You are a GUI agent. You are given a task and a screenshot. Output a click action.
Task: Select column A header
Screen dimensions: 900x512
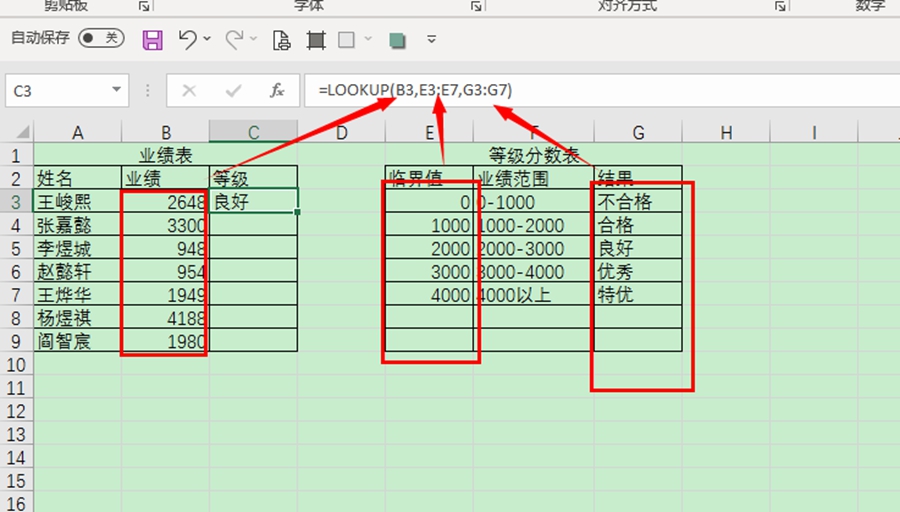click(77, 133)
